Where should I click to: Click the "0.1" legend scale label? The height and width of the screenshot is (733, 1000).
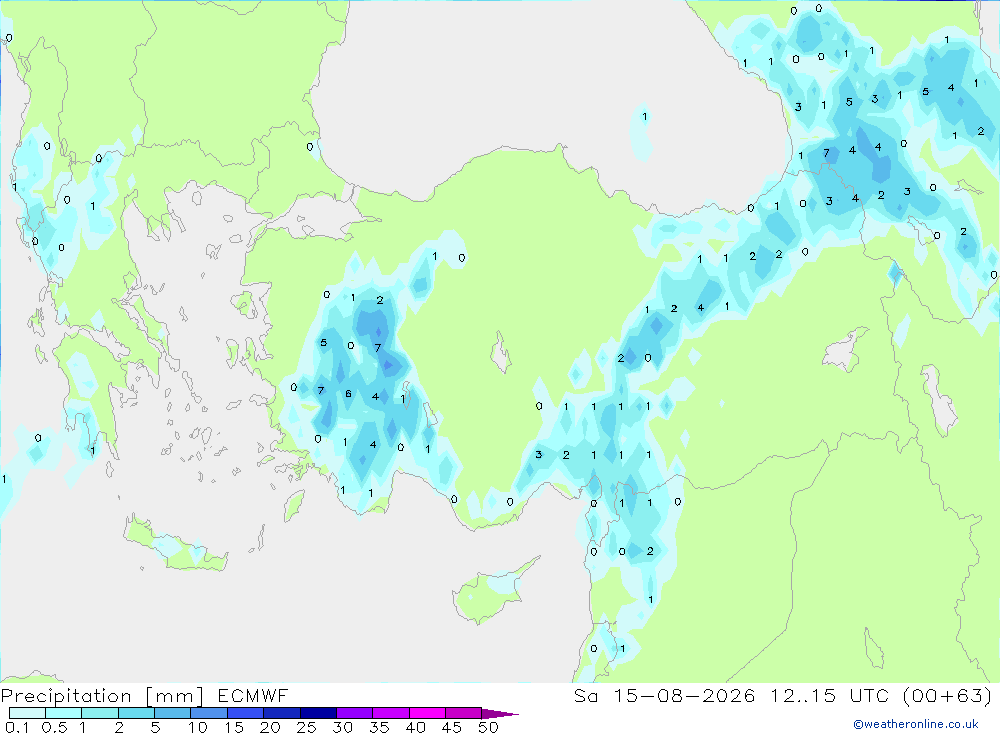point(17,727)
